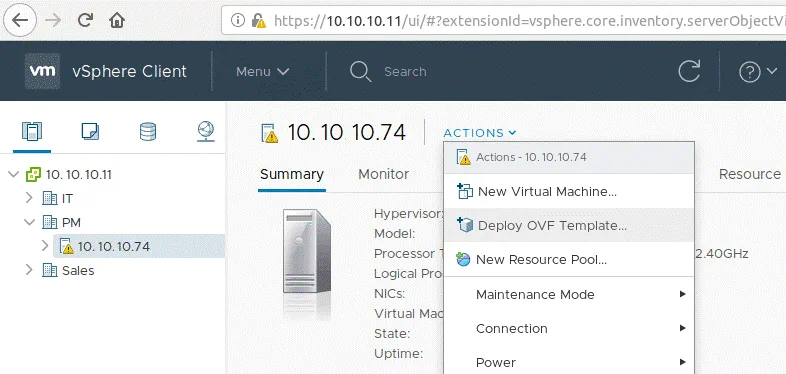Image resolution: width=786 pixels, height=374 pixels.
Task: Expand the IT datacenter node
Action: click(29, 199)
